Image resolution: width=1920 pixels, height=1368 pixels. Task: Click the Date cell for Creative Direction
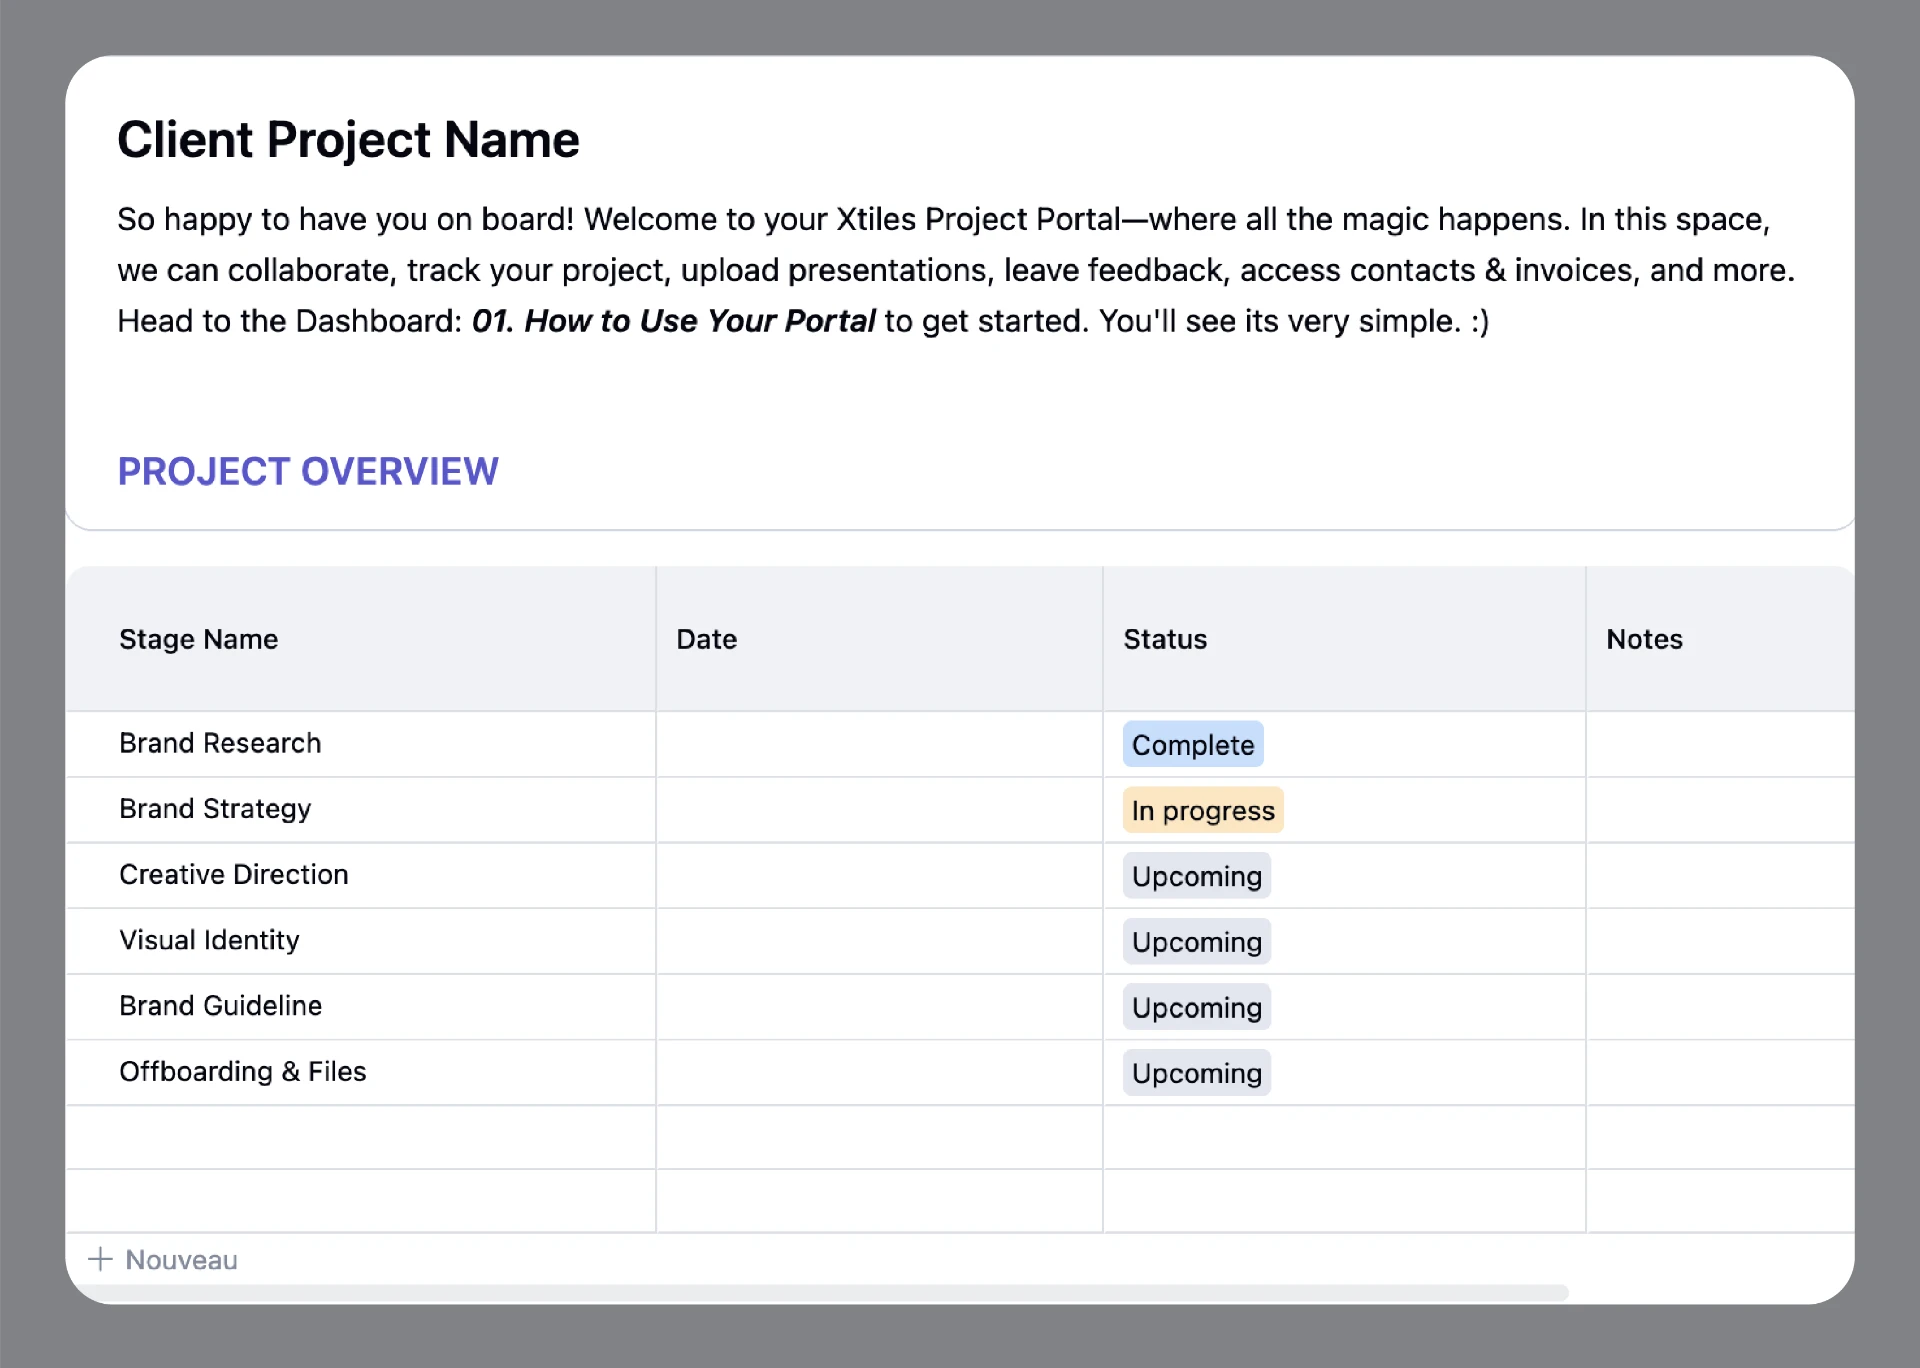(x=880, y=876)
